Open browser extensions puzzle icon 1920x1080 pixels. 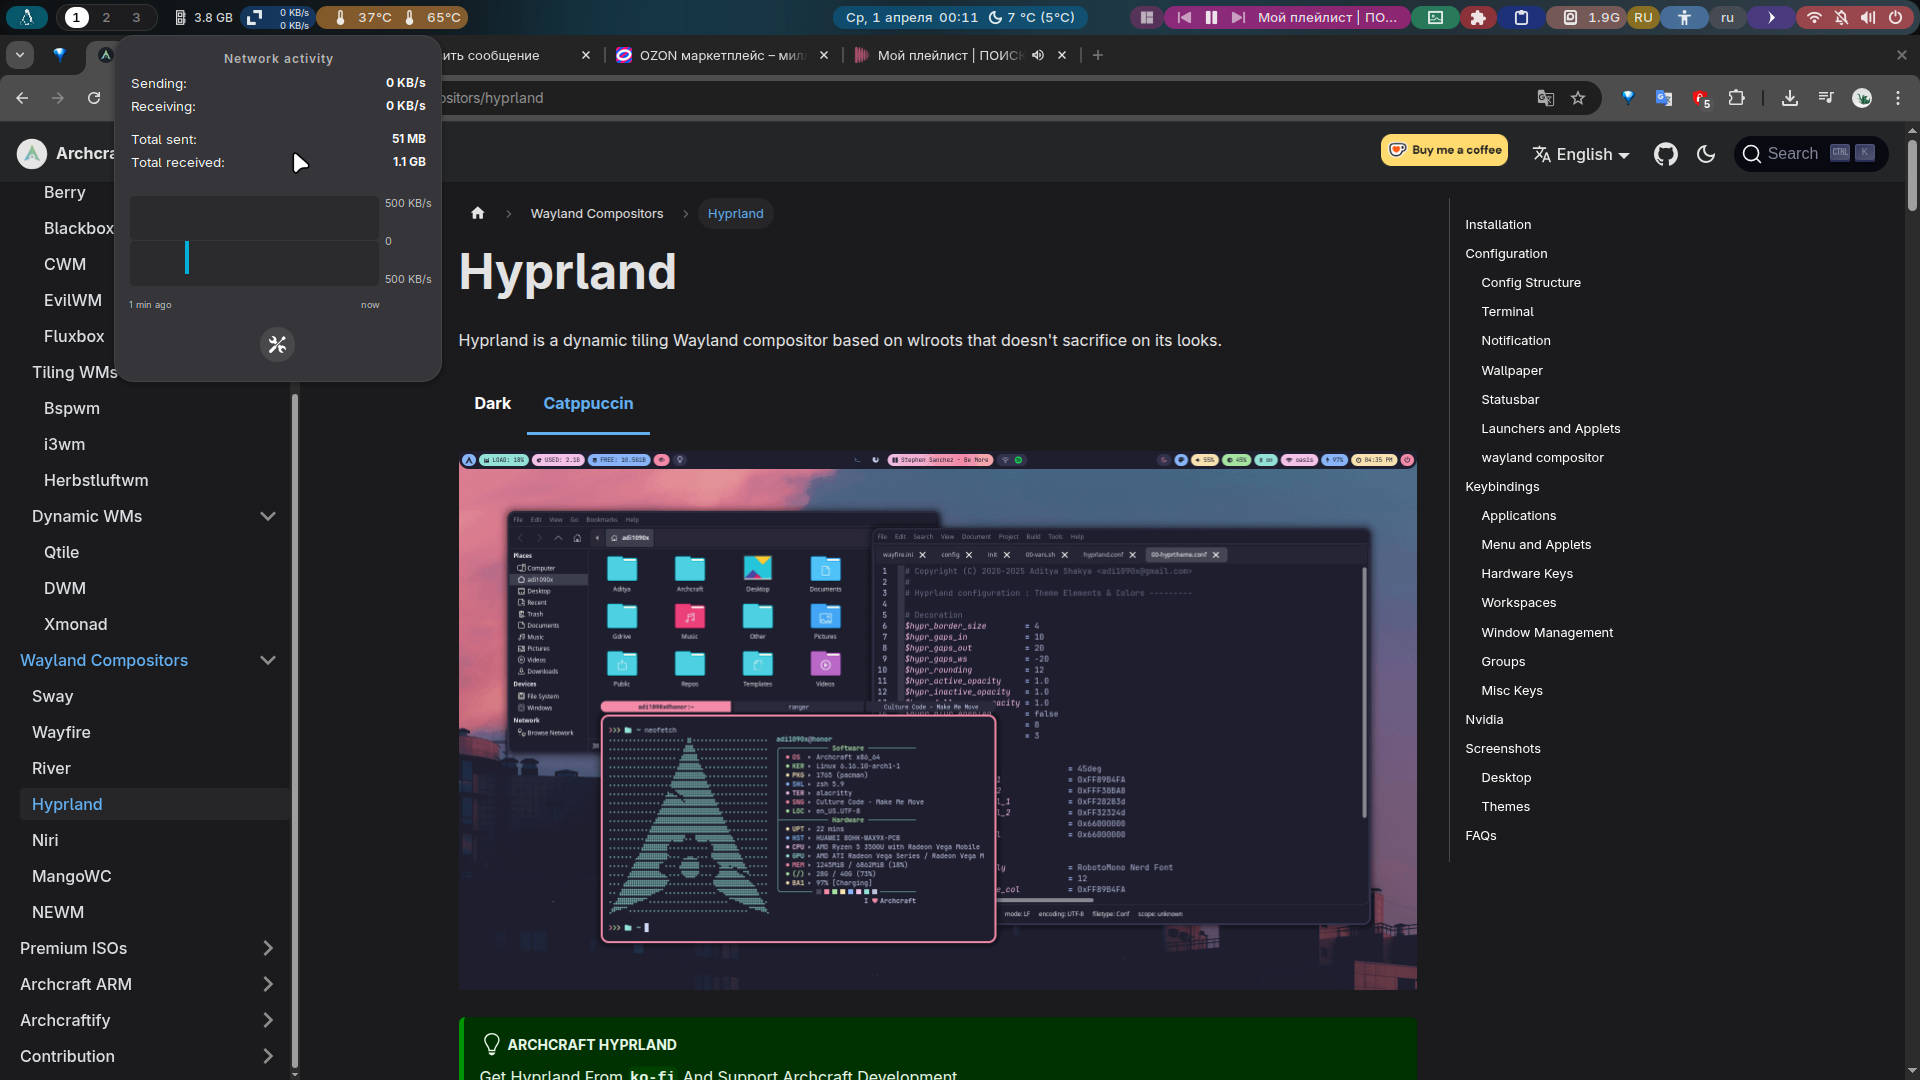pyautogui.click(x=1736, y=98)
